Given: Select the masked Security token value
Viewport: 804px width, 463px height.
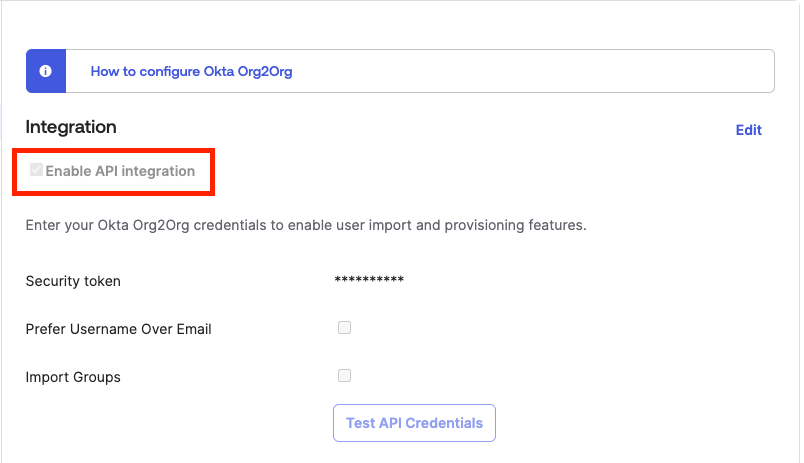Looking at the screenshot, I should click(369, 280).
